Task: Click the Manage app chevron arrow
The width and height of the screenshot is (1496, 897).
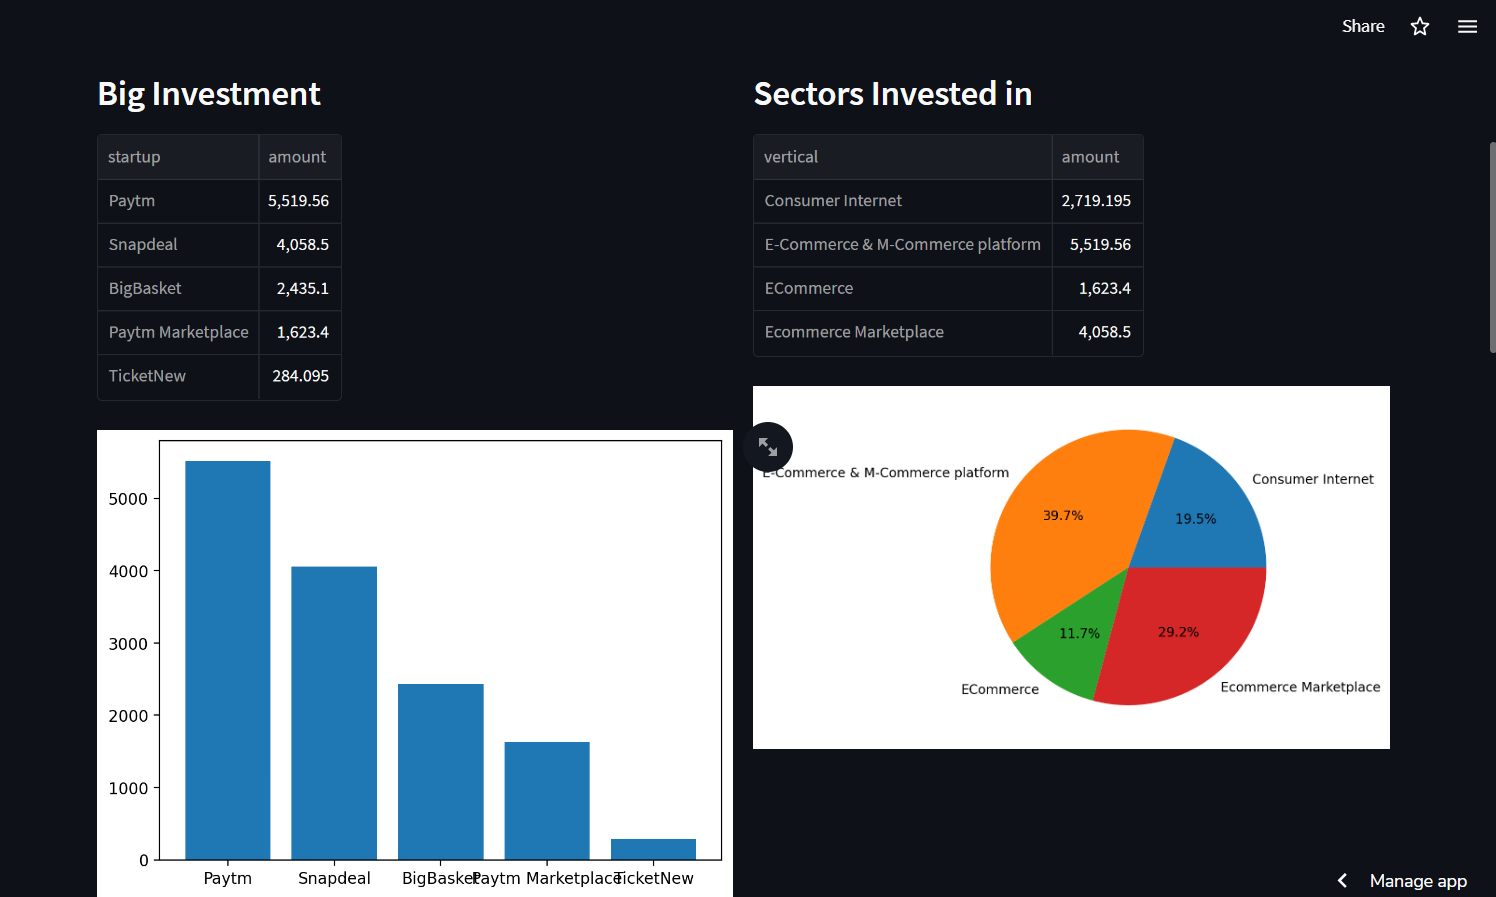Action: [x=1342, y=880]
